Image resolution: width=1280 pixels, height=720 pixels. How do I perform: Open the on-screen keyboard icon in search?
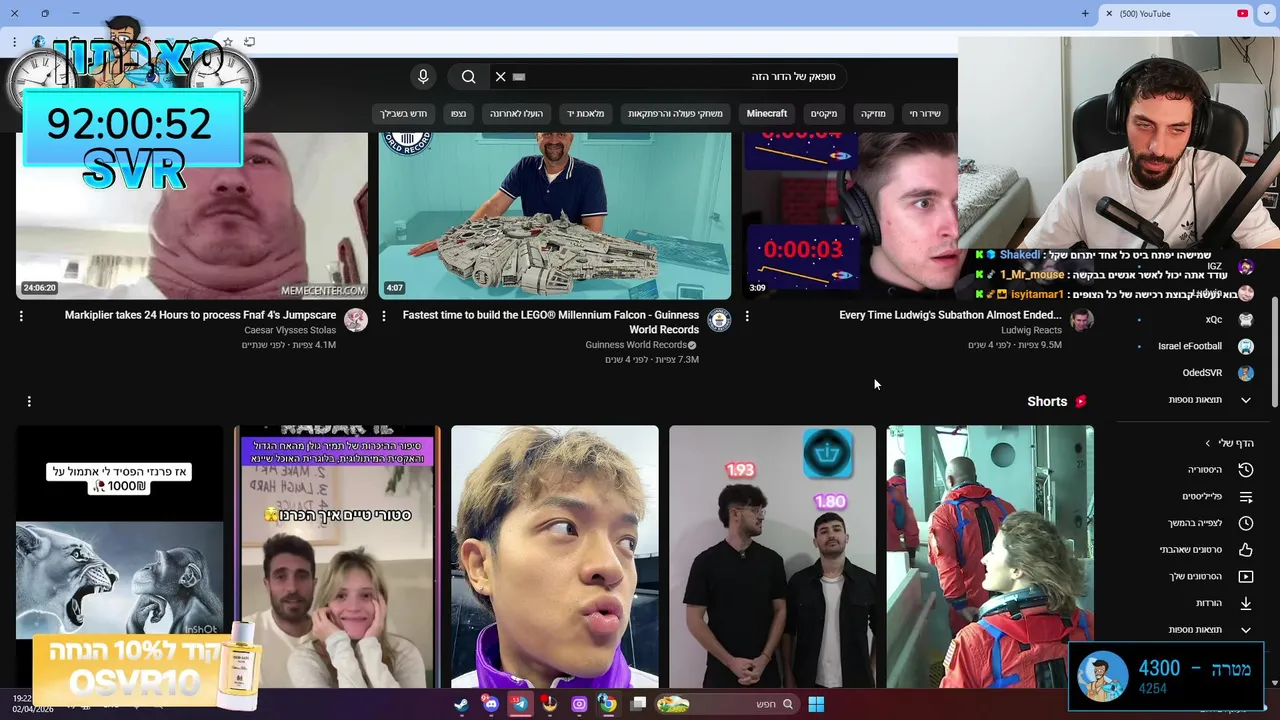(519, 77)
